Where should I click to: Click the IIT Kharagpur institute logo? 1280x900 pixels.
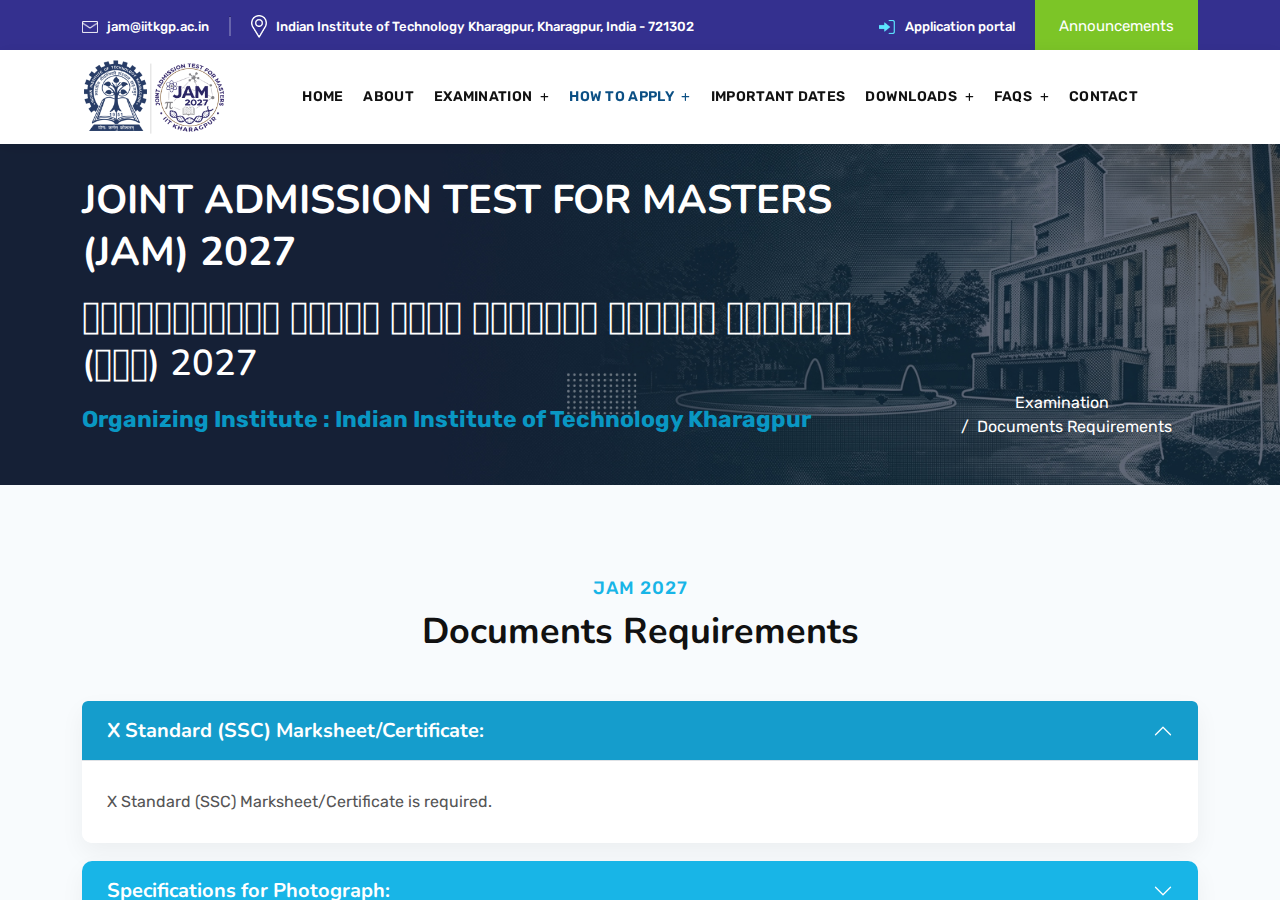(x=115, y=96)
